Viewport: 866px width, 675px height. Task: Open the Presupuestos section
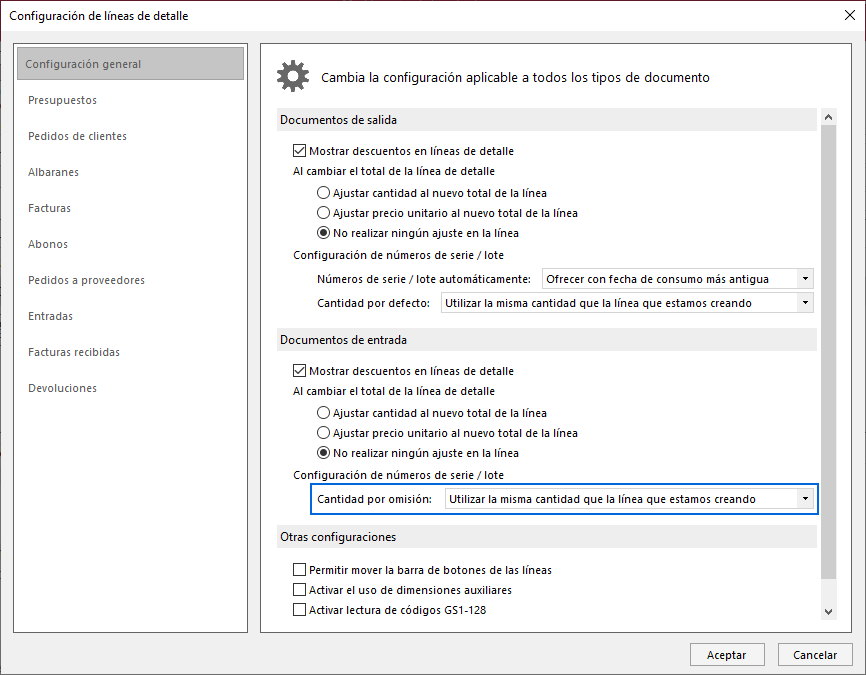click(62, 100)
